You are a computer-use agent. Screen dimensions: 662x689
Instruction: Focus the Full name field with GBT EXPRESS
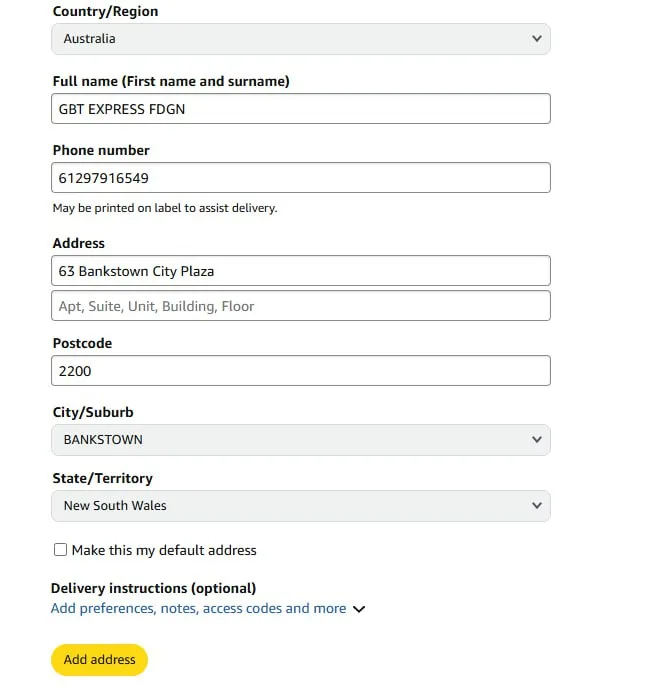[x=300, y=109]
